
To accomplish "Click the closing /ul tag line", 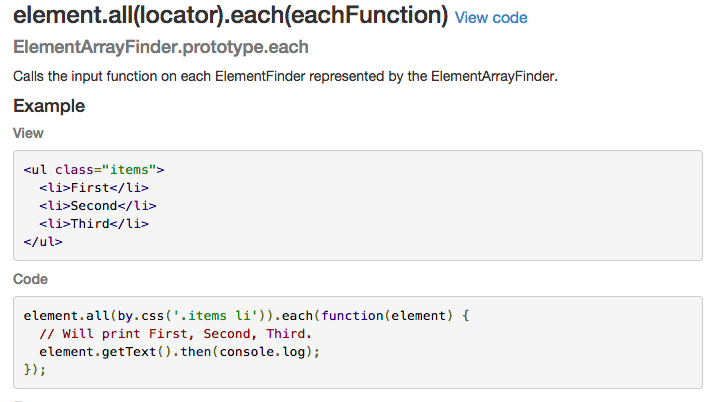I will click(x=43, y=242).
